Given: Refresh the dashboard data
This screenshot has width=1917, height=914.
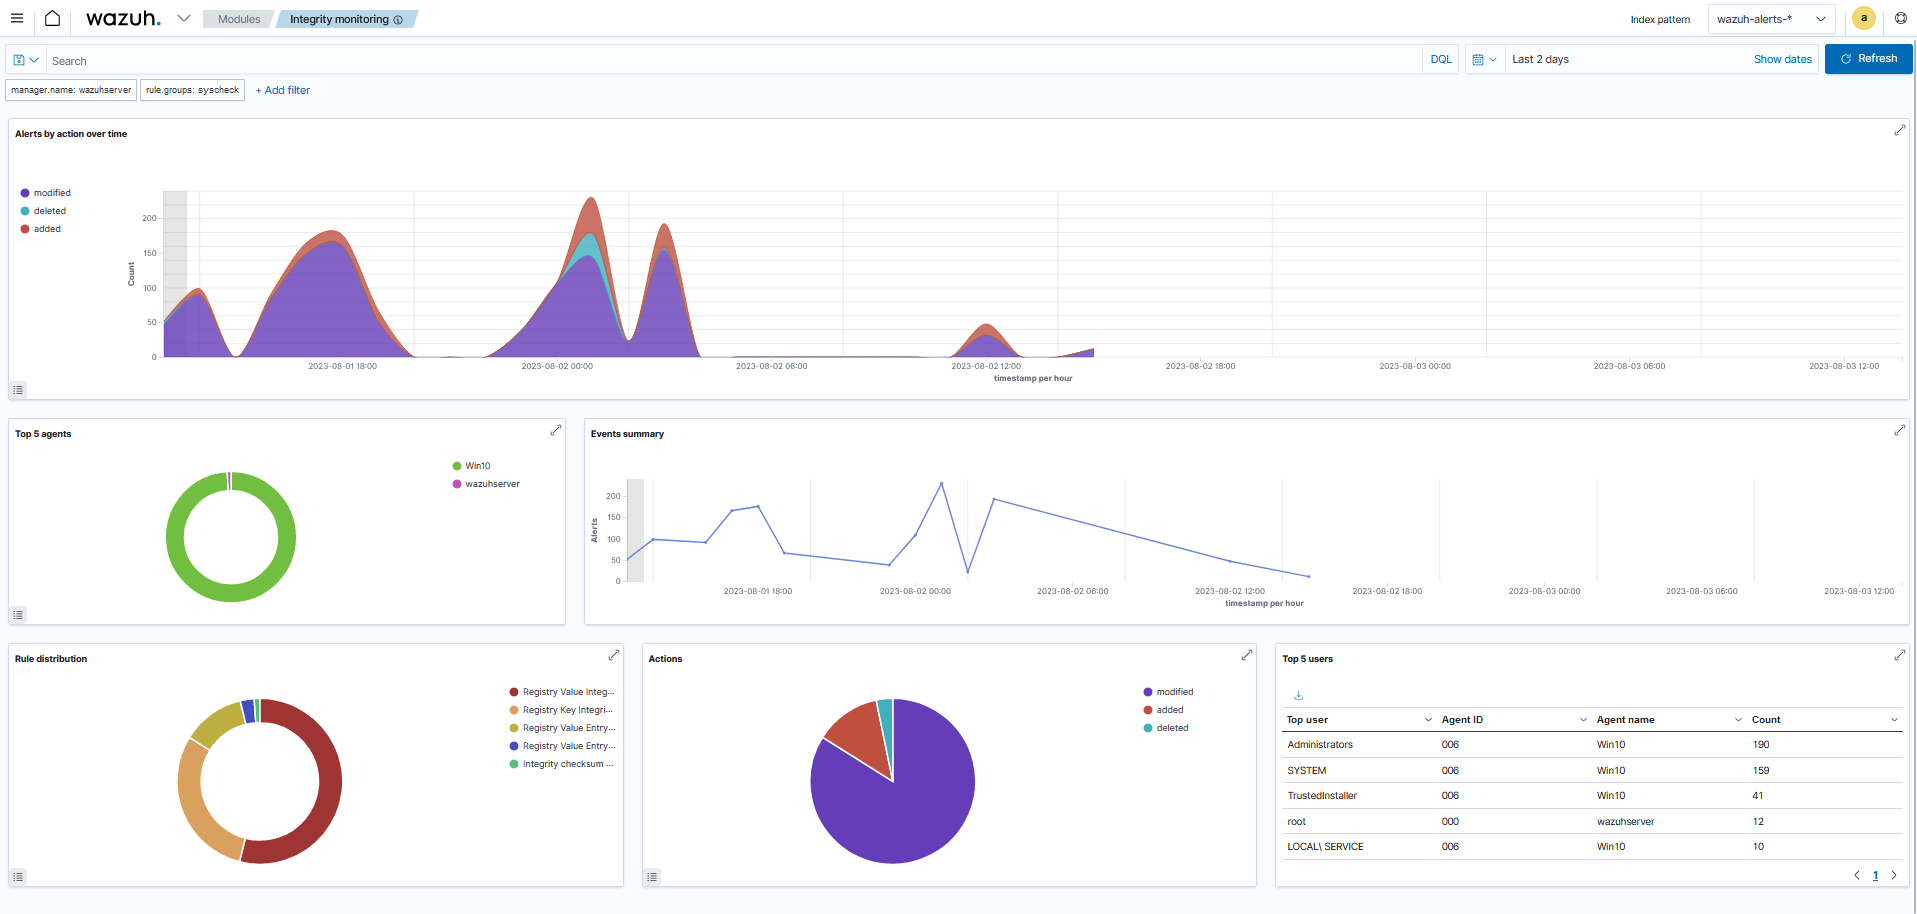Looking at the screenshot, I should [x=1868, y=59].
